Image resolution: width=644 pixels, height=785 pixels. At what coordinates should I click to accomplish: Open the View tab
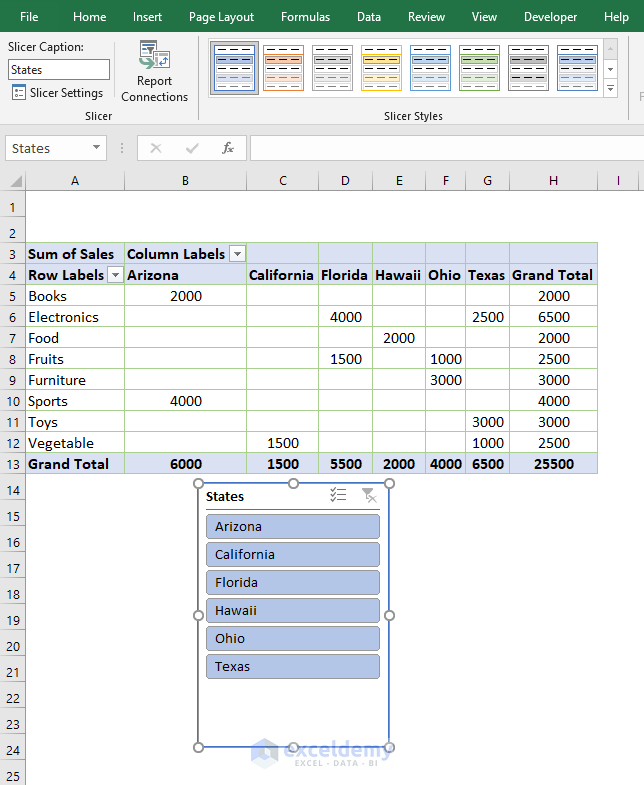coord(484,17)
